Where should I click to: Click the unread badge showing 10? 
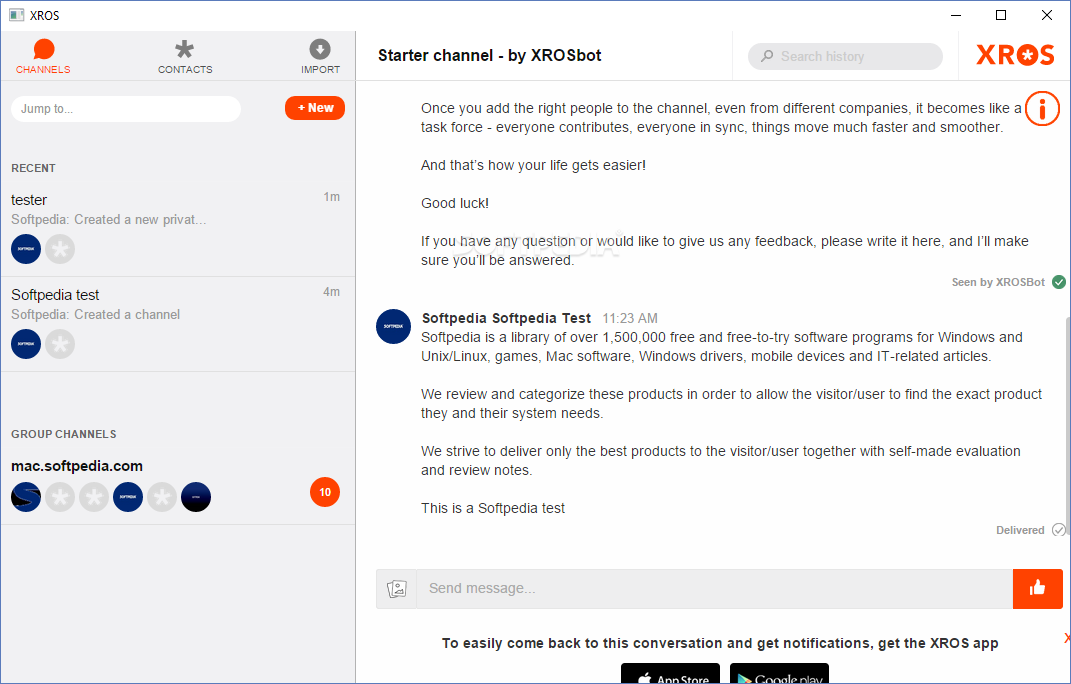click(x=325, y=492)
